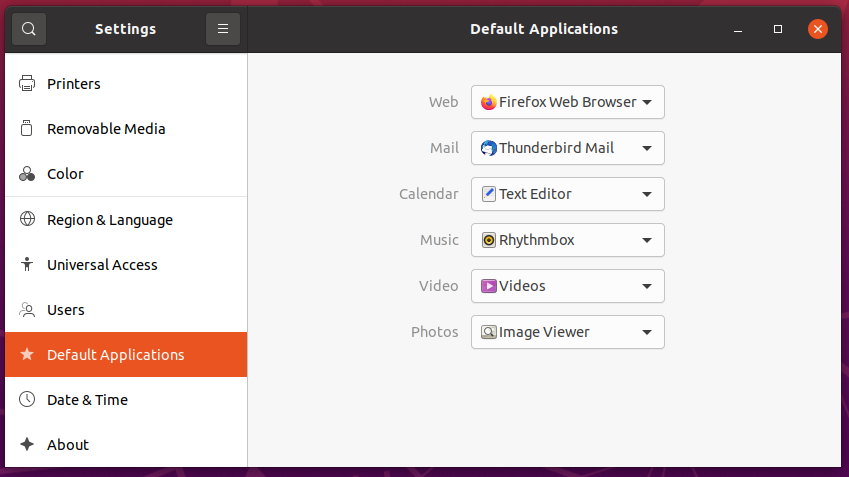Image resolution: width=849 pixels, height=477 pixels.
Task: Minimize the Settings window
Action: coord(737,29)
